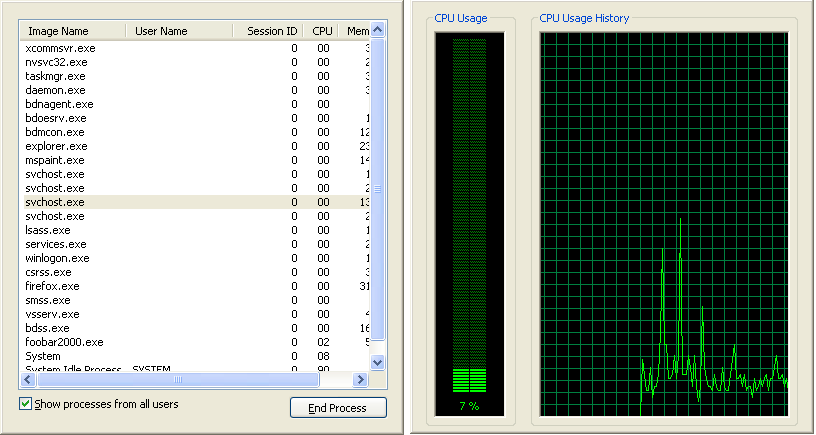
Task: Select explorer.exe in the process list
Action: [54, 146]
